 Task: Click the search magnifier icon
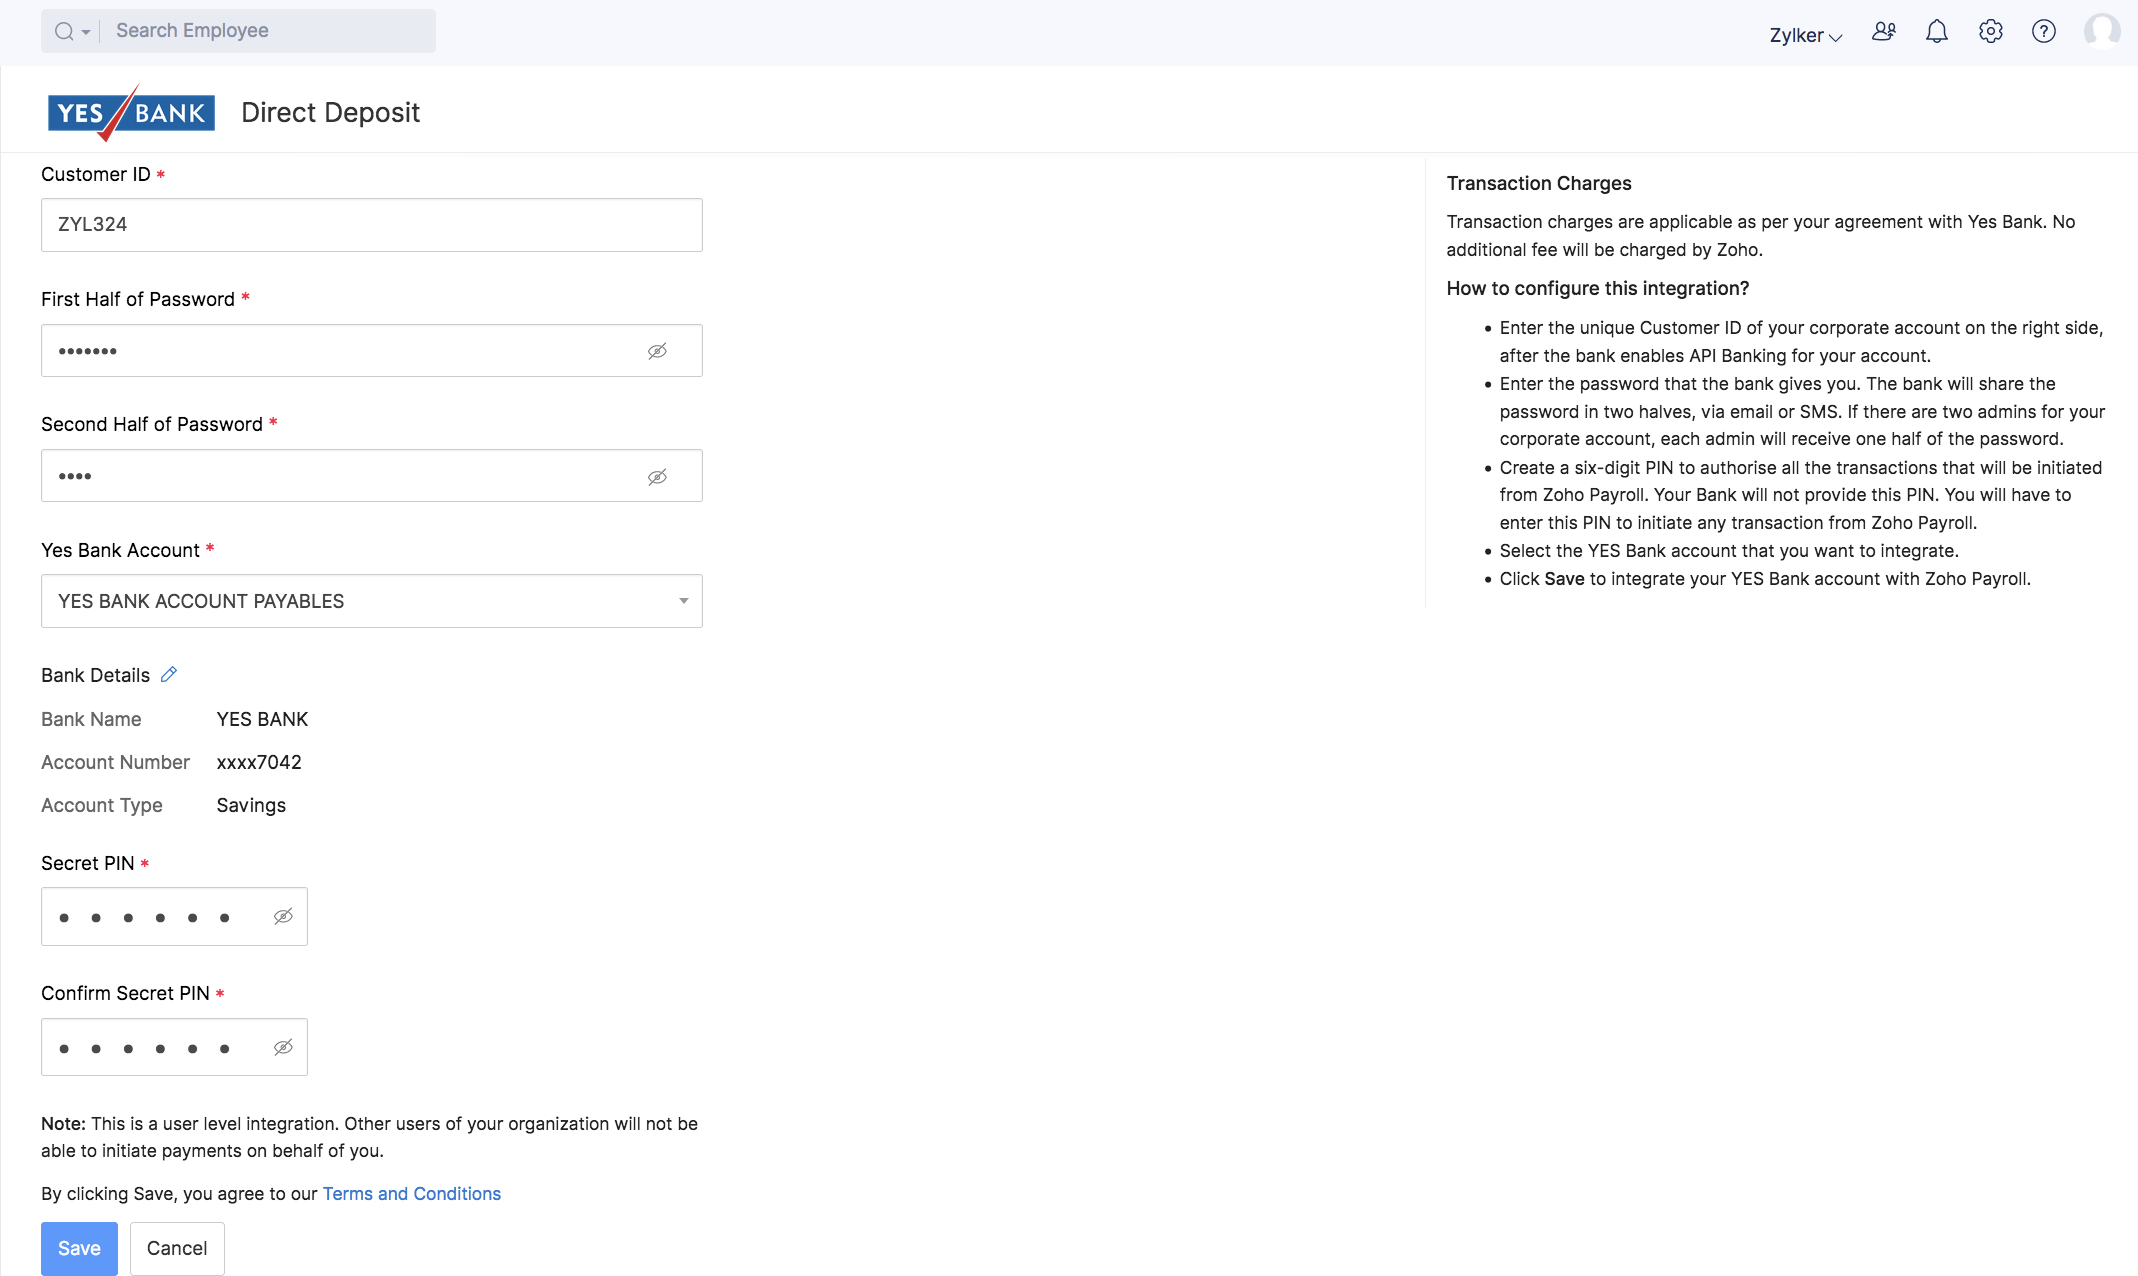point(64,31)
